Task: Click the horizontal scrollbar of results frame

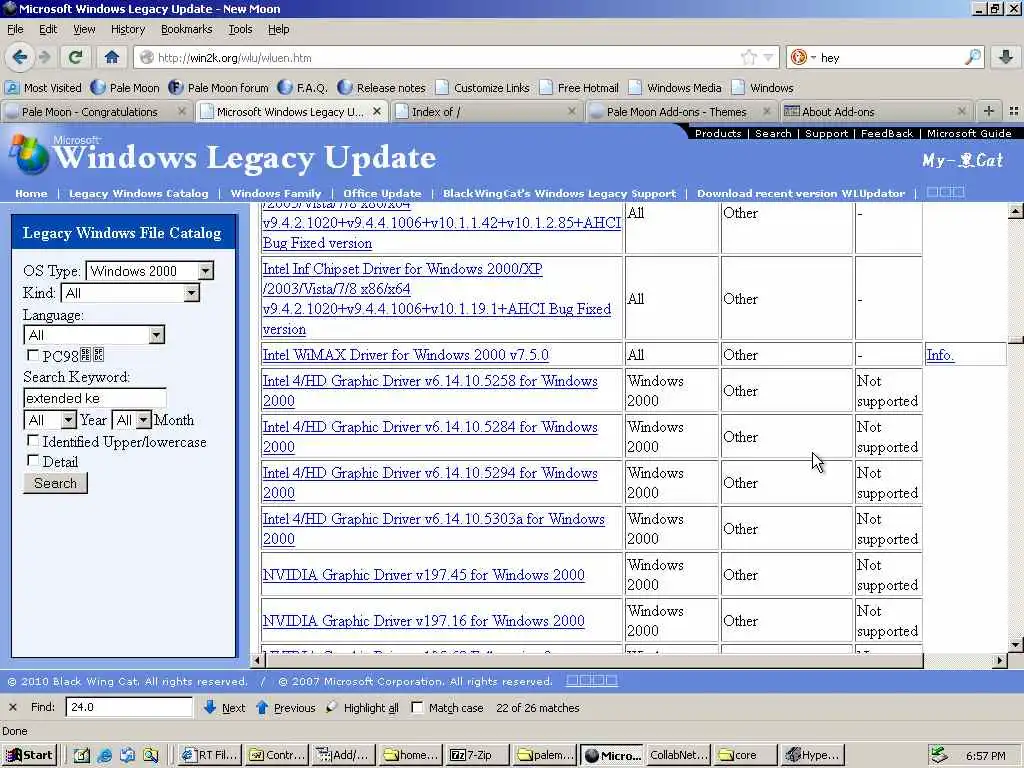Action: [x=594, y=660]
